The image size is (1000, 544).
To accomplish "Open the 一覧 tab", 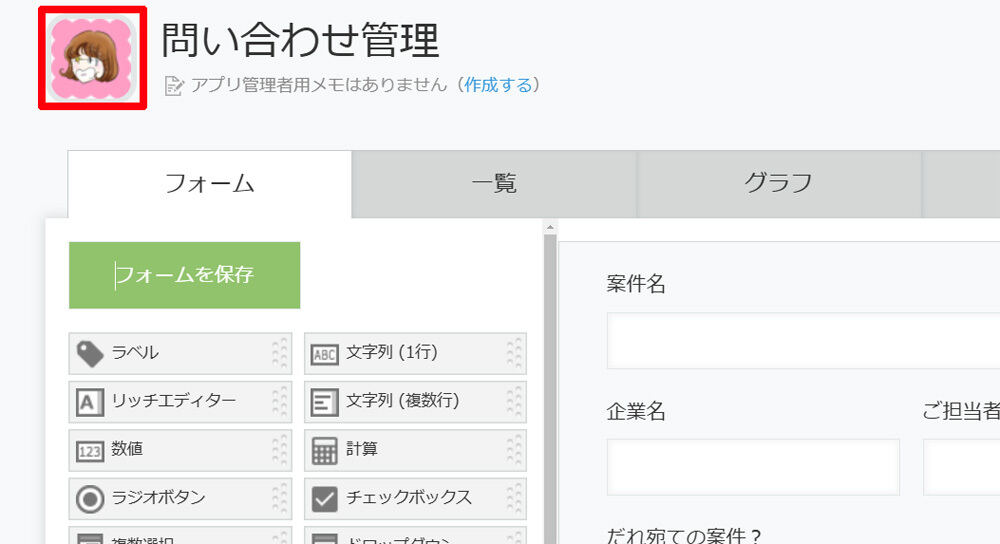I will tap(494, 184).
